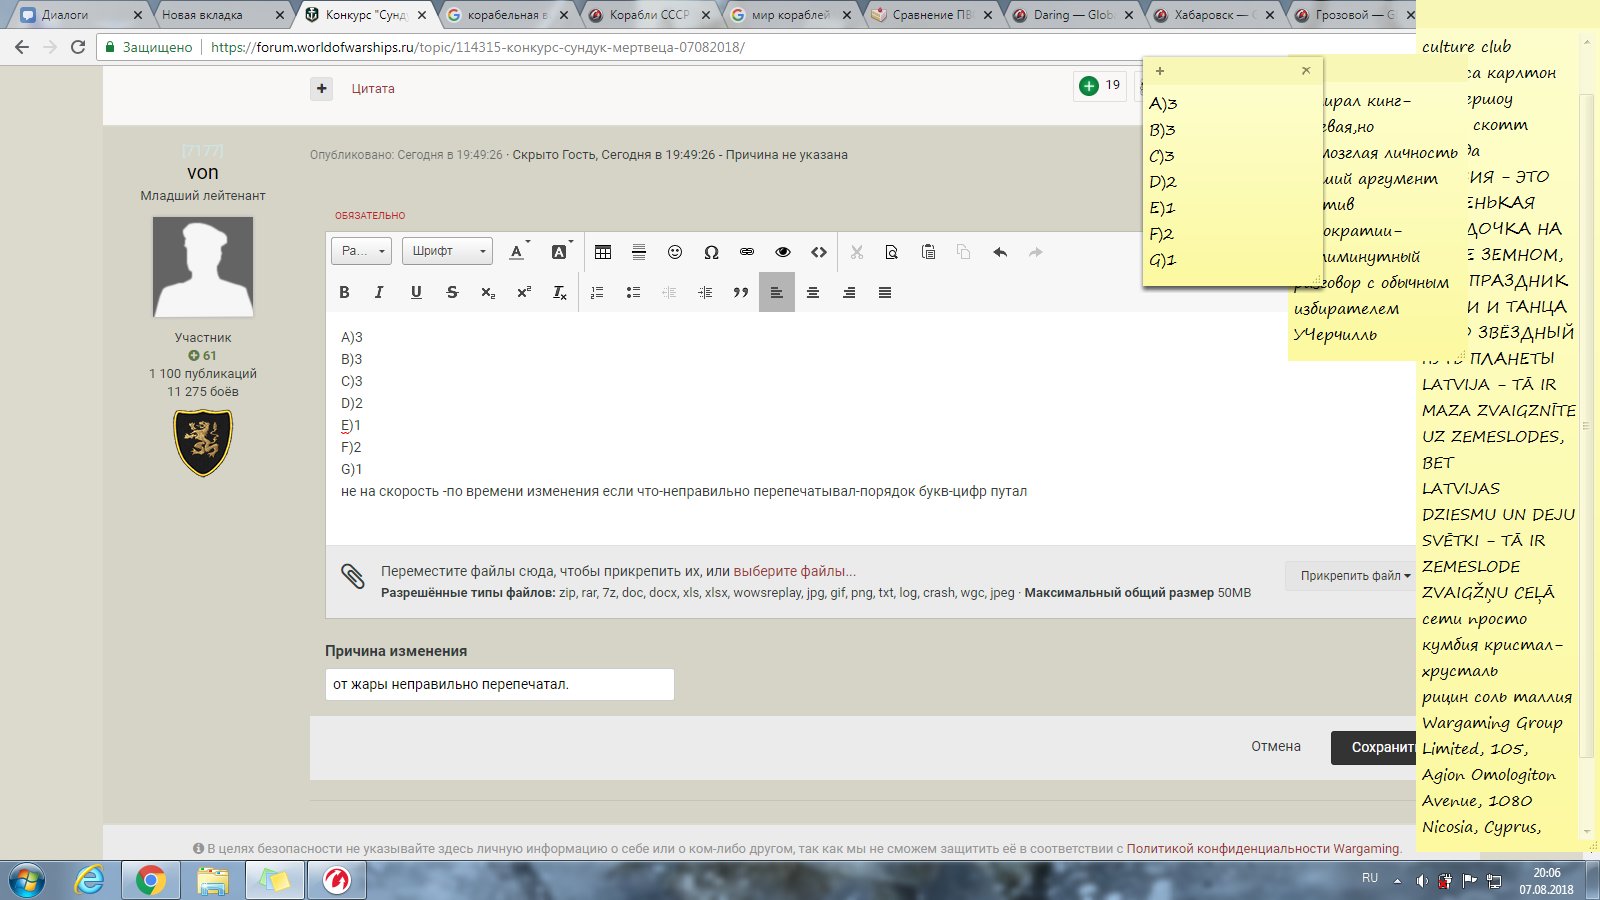1600x900 pixels.
Task: Reload the current page
Action: coord(78,47)
